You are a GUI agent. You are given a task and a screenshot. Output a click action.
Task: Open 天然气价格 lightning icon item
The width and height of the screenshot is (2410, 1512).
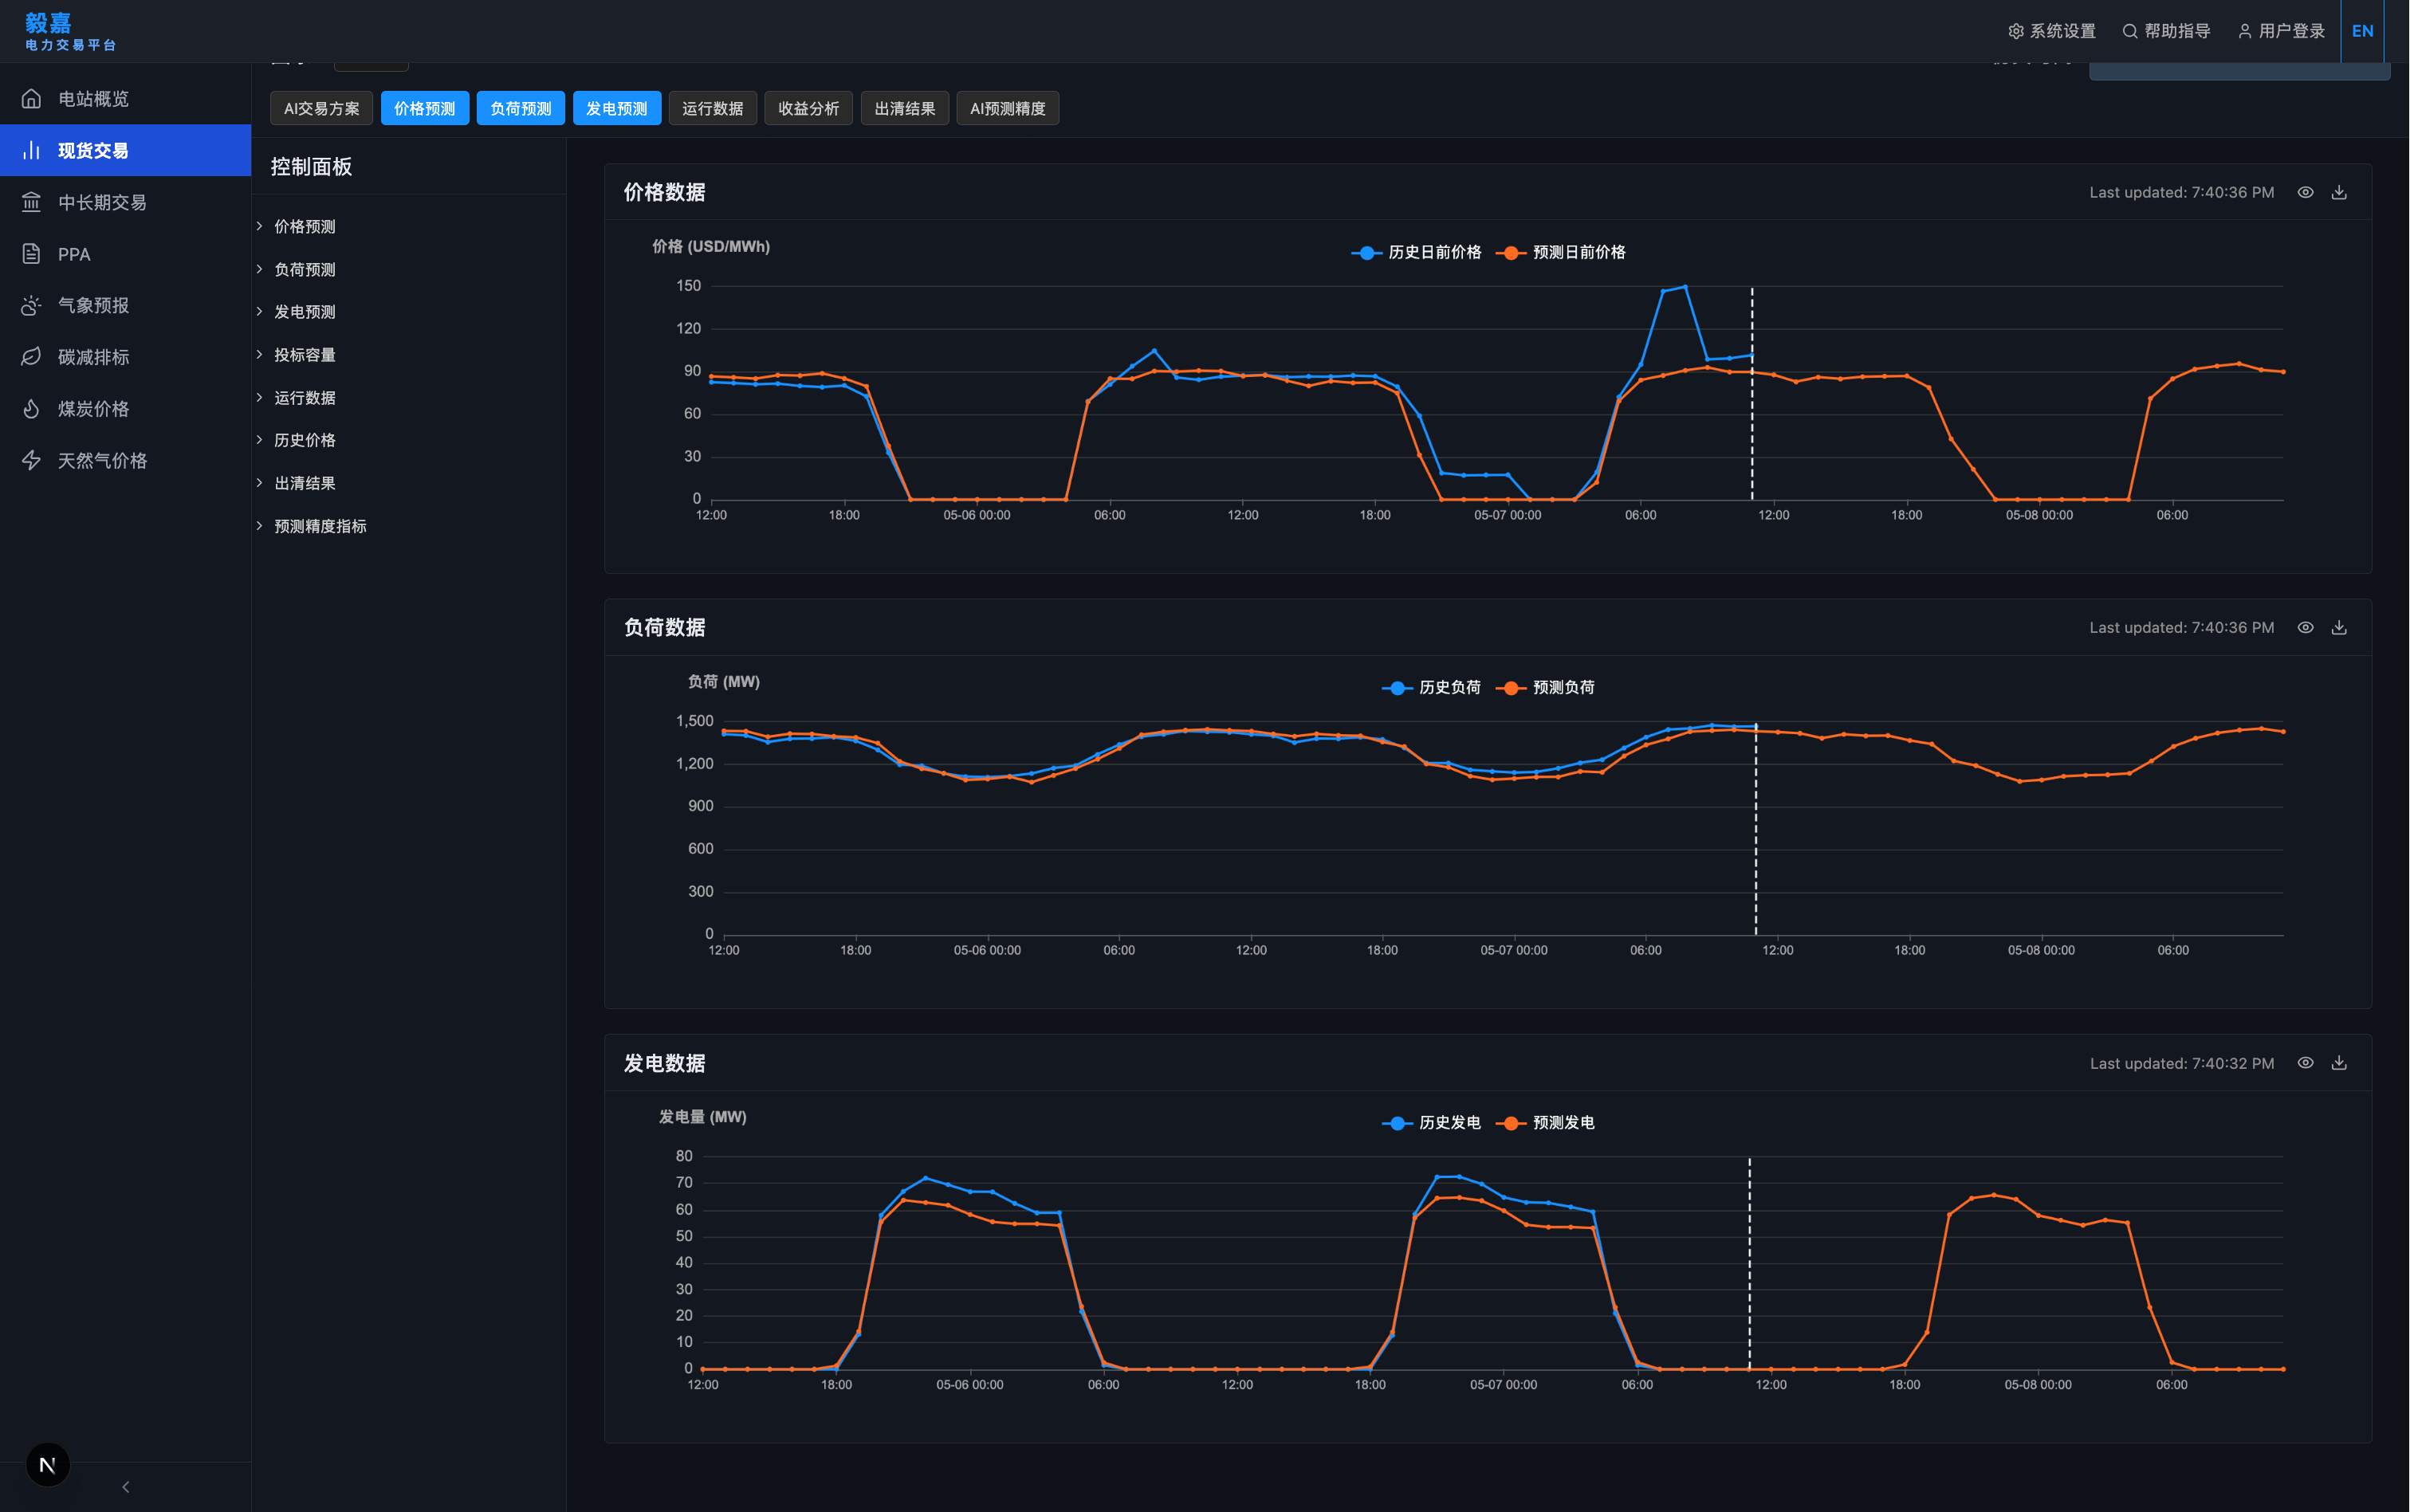click(31, 460)
